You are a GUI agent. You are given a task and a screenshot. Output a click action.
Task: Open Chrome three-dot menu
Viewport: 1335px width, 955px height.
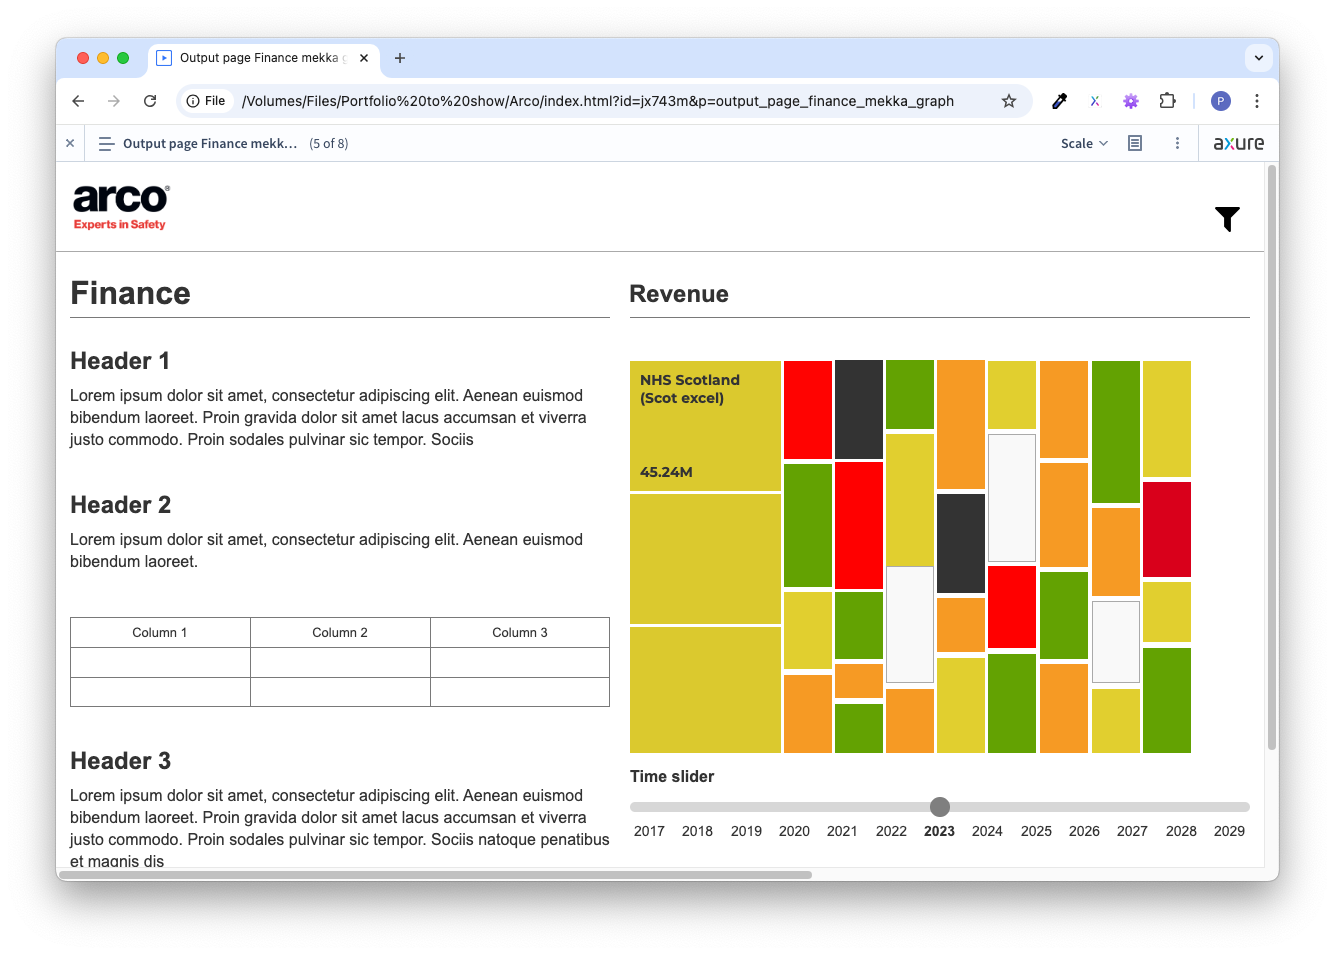pyautogui.click(x=1257, y=101)
